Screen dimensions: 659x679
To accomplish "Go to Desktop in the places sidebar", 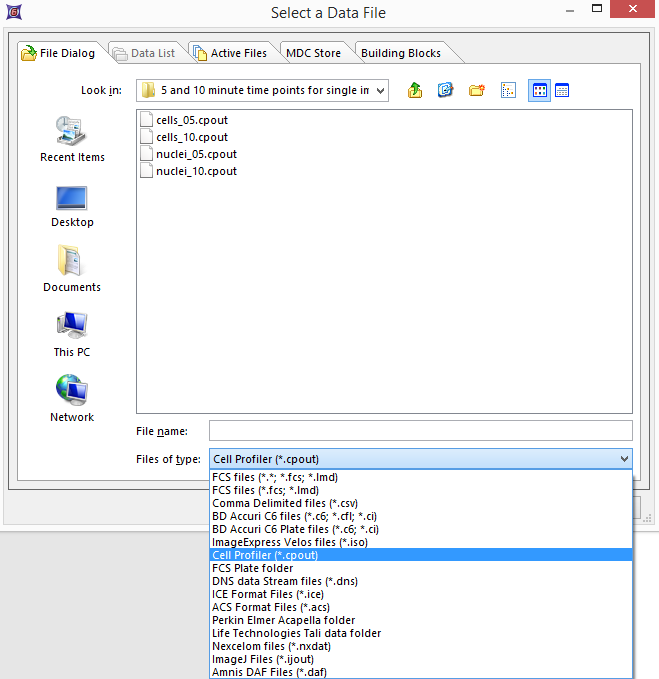I will click(72, 205).
